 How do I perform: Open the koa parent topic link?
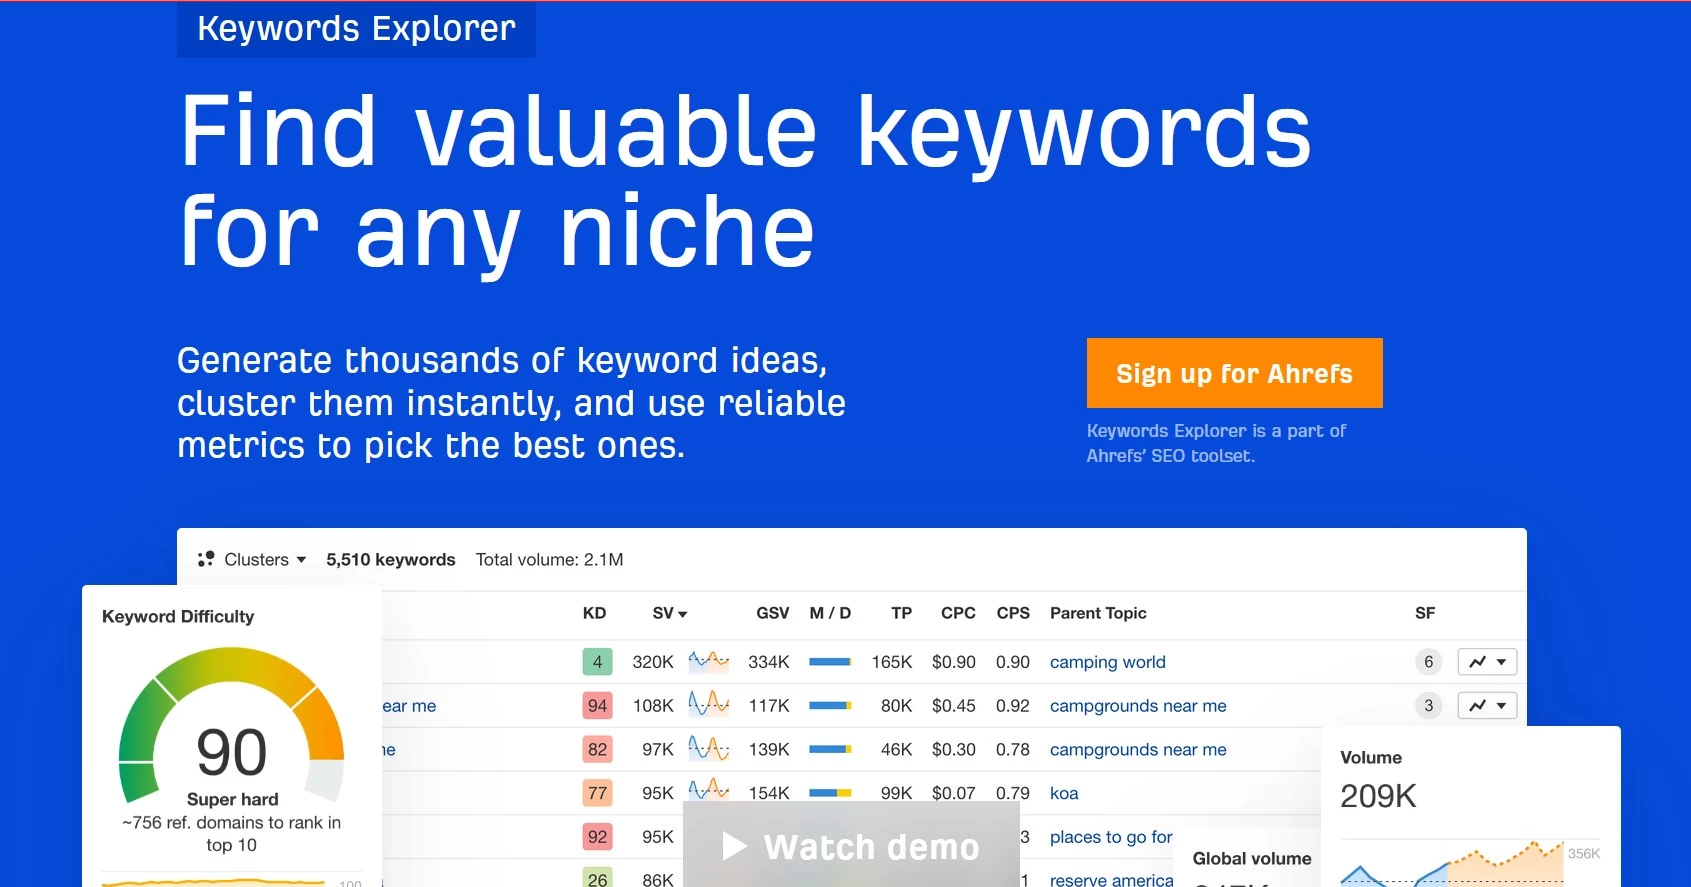pyautogui.click(x=1064, y=793)
